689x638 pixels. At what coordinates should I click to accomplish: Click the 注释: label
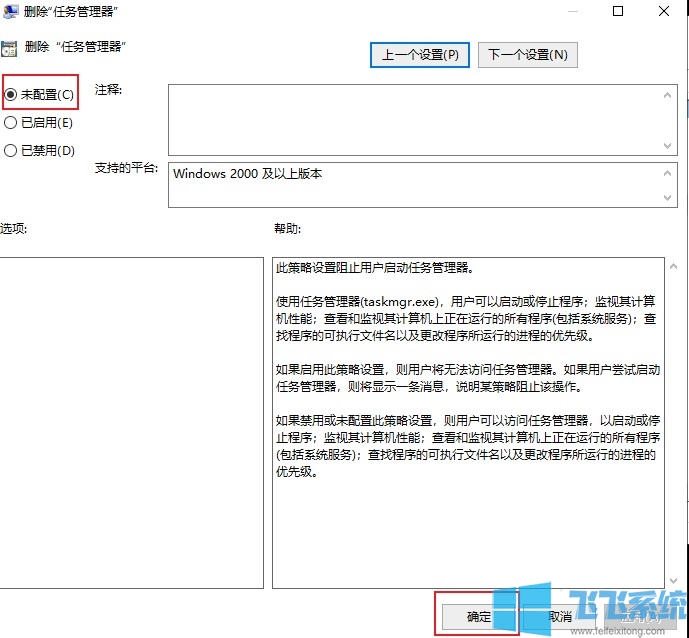(109, 90)
